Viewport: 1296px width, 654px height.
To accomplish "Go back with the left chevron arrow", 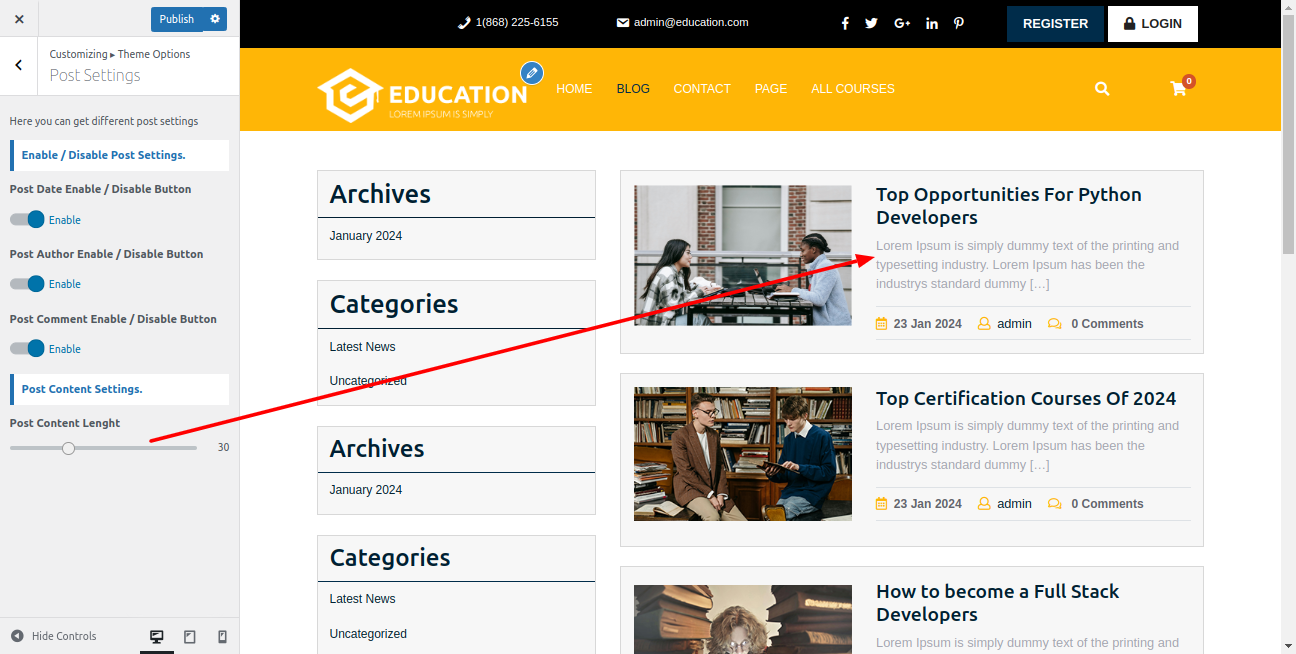I will [19, 66].
